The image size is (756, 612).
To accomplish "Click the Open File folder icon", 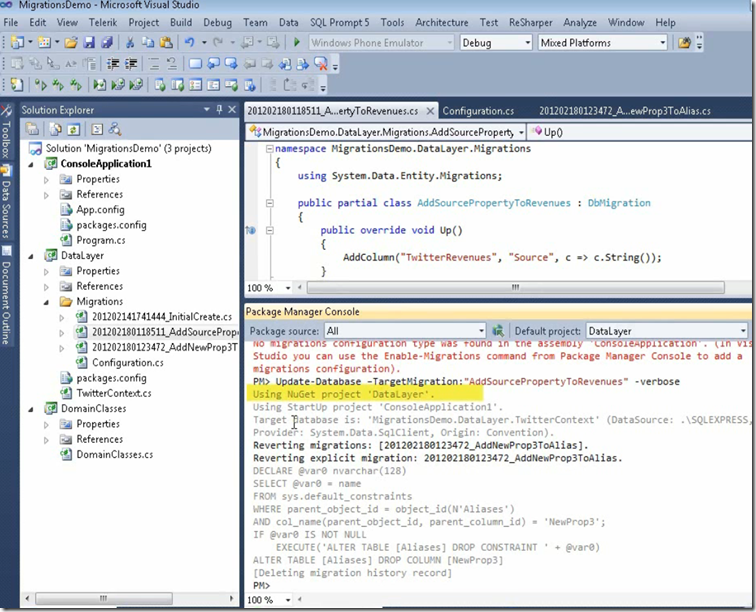I will click(70, 42).
